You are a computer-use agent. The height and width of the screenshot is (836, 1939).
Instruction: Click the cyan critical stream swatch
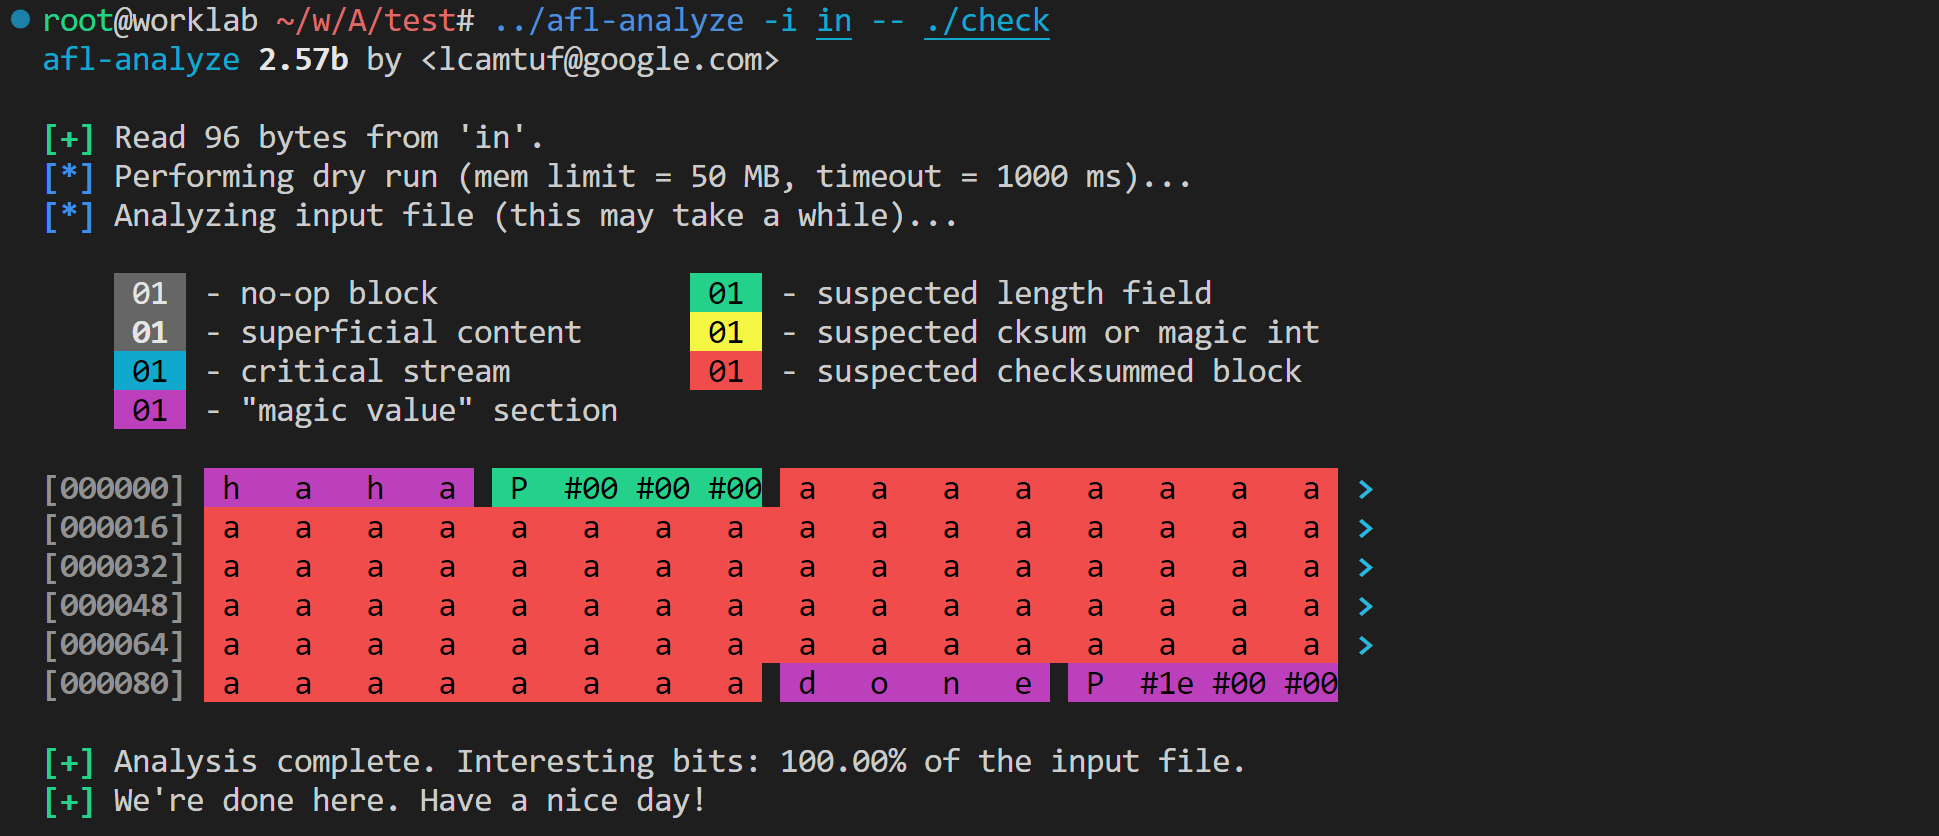149,371
